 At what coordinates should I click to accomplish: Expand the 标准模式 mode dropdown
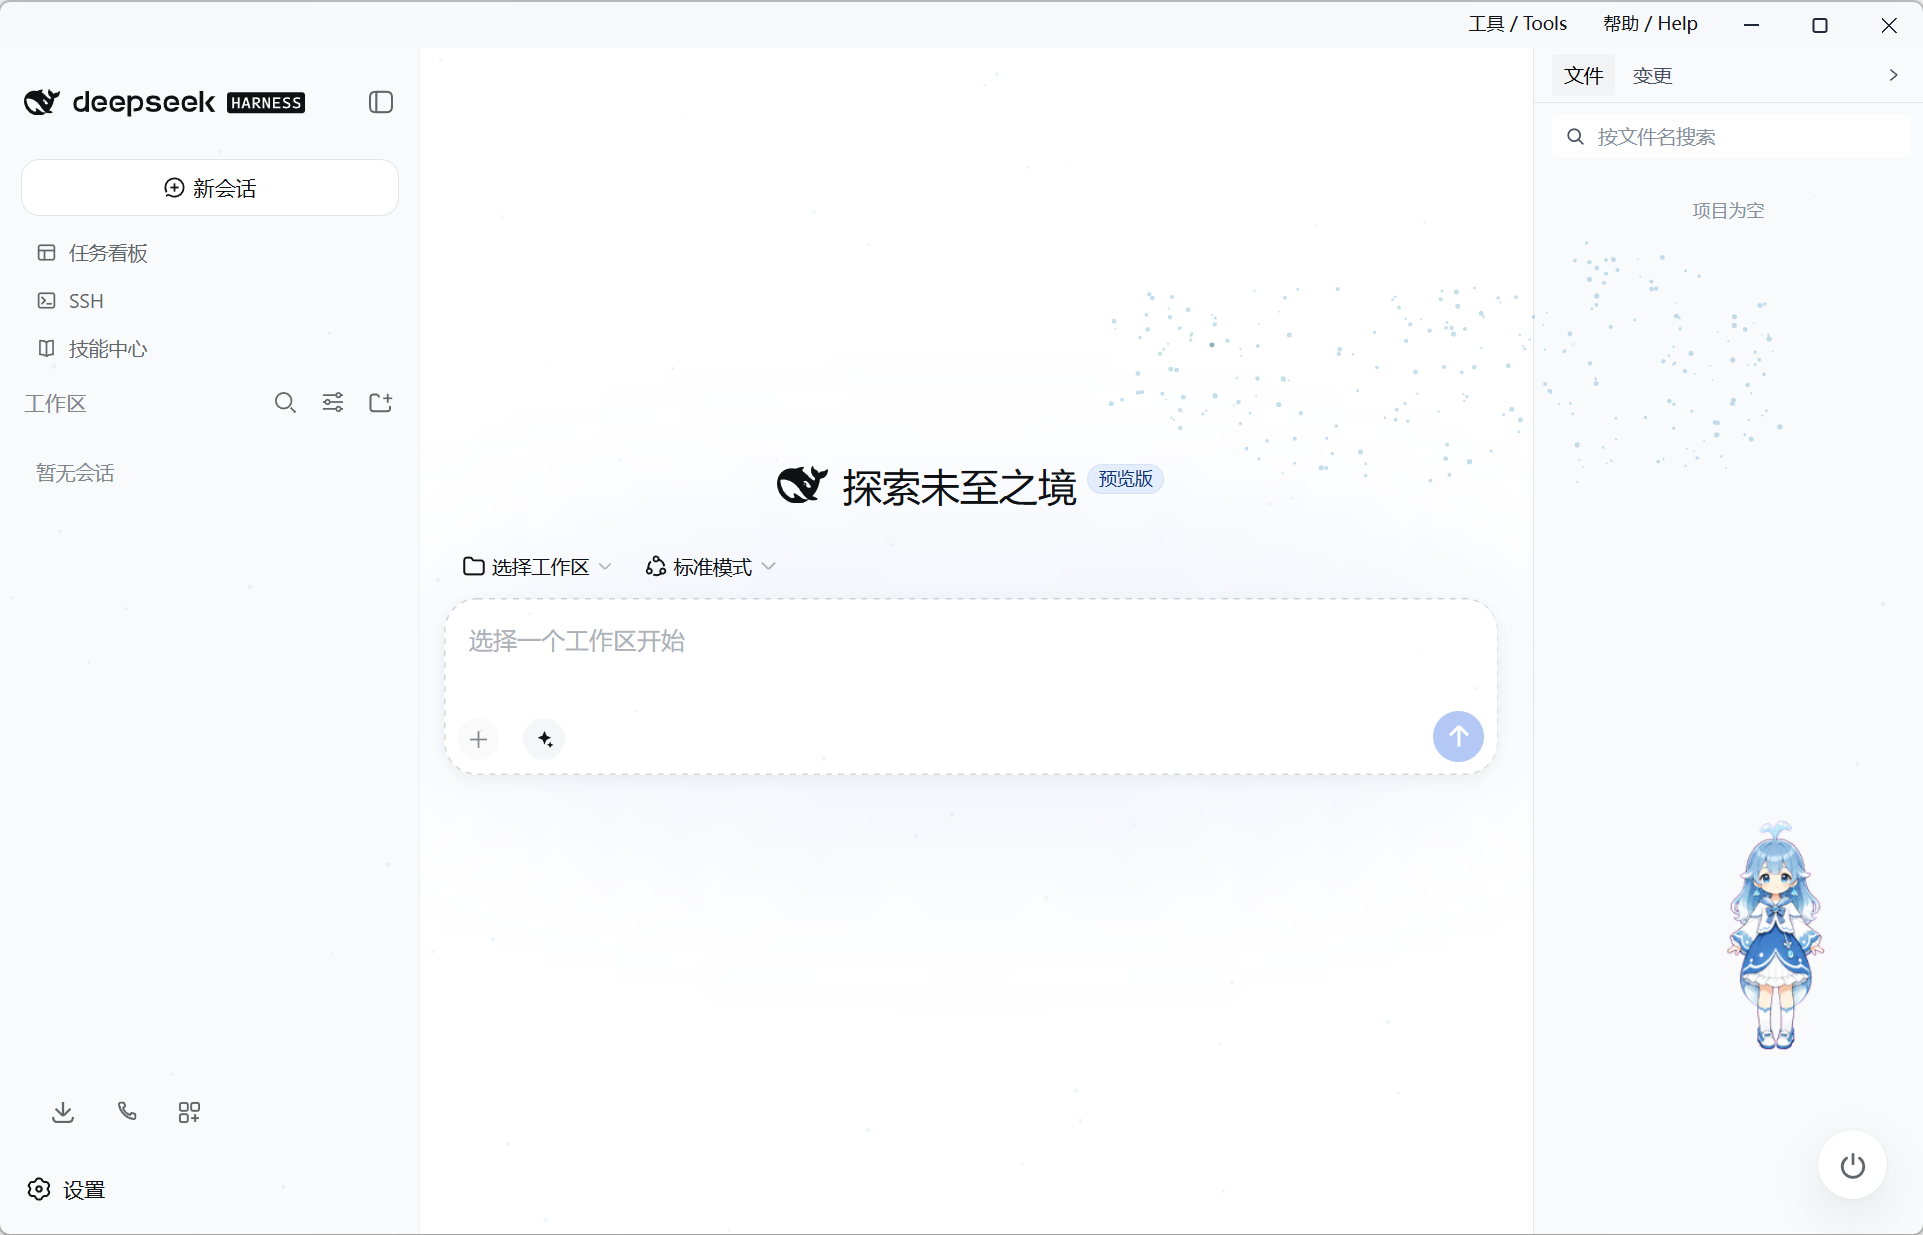click(711, 567)
